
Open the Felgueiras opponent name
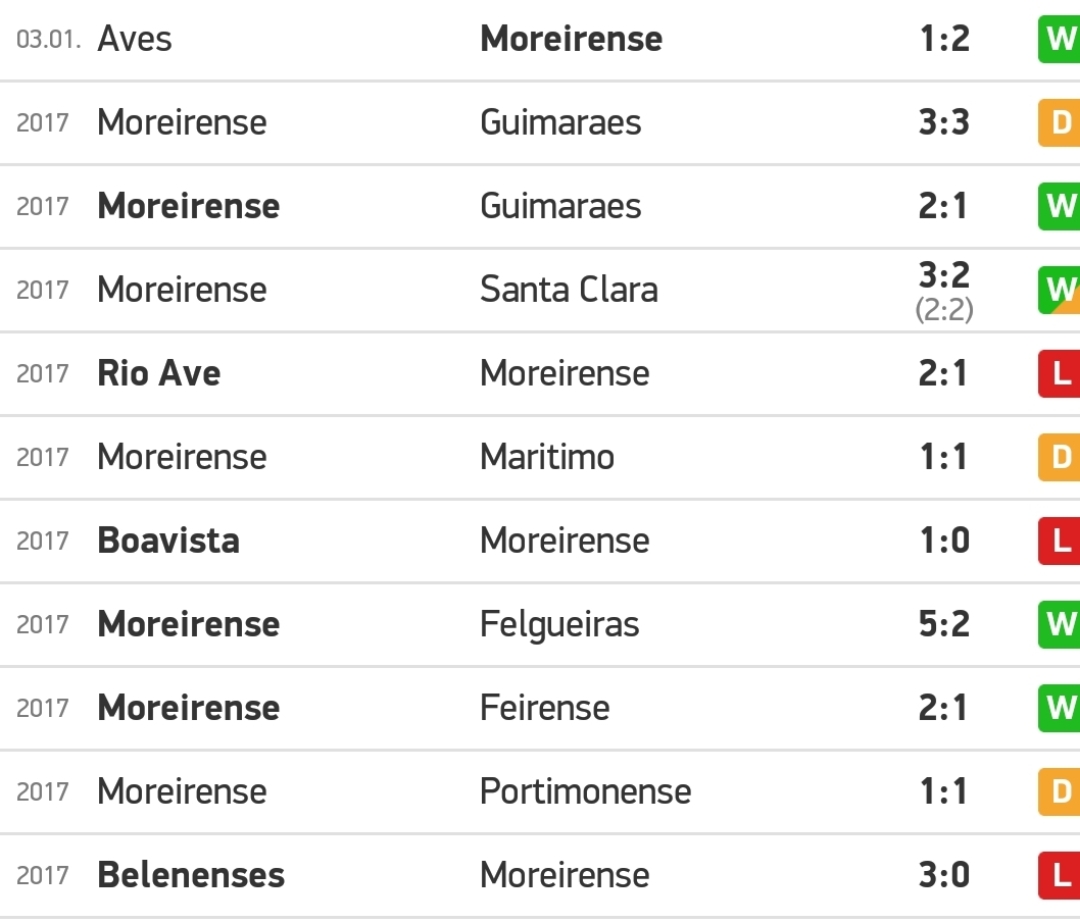click(x=559, y=625)
